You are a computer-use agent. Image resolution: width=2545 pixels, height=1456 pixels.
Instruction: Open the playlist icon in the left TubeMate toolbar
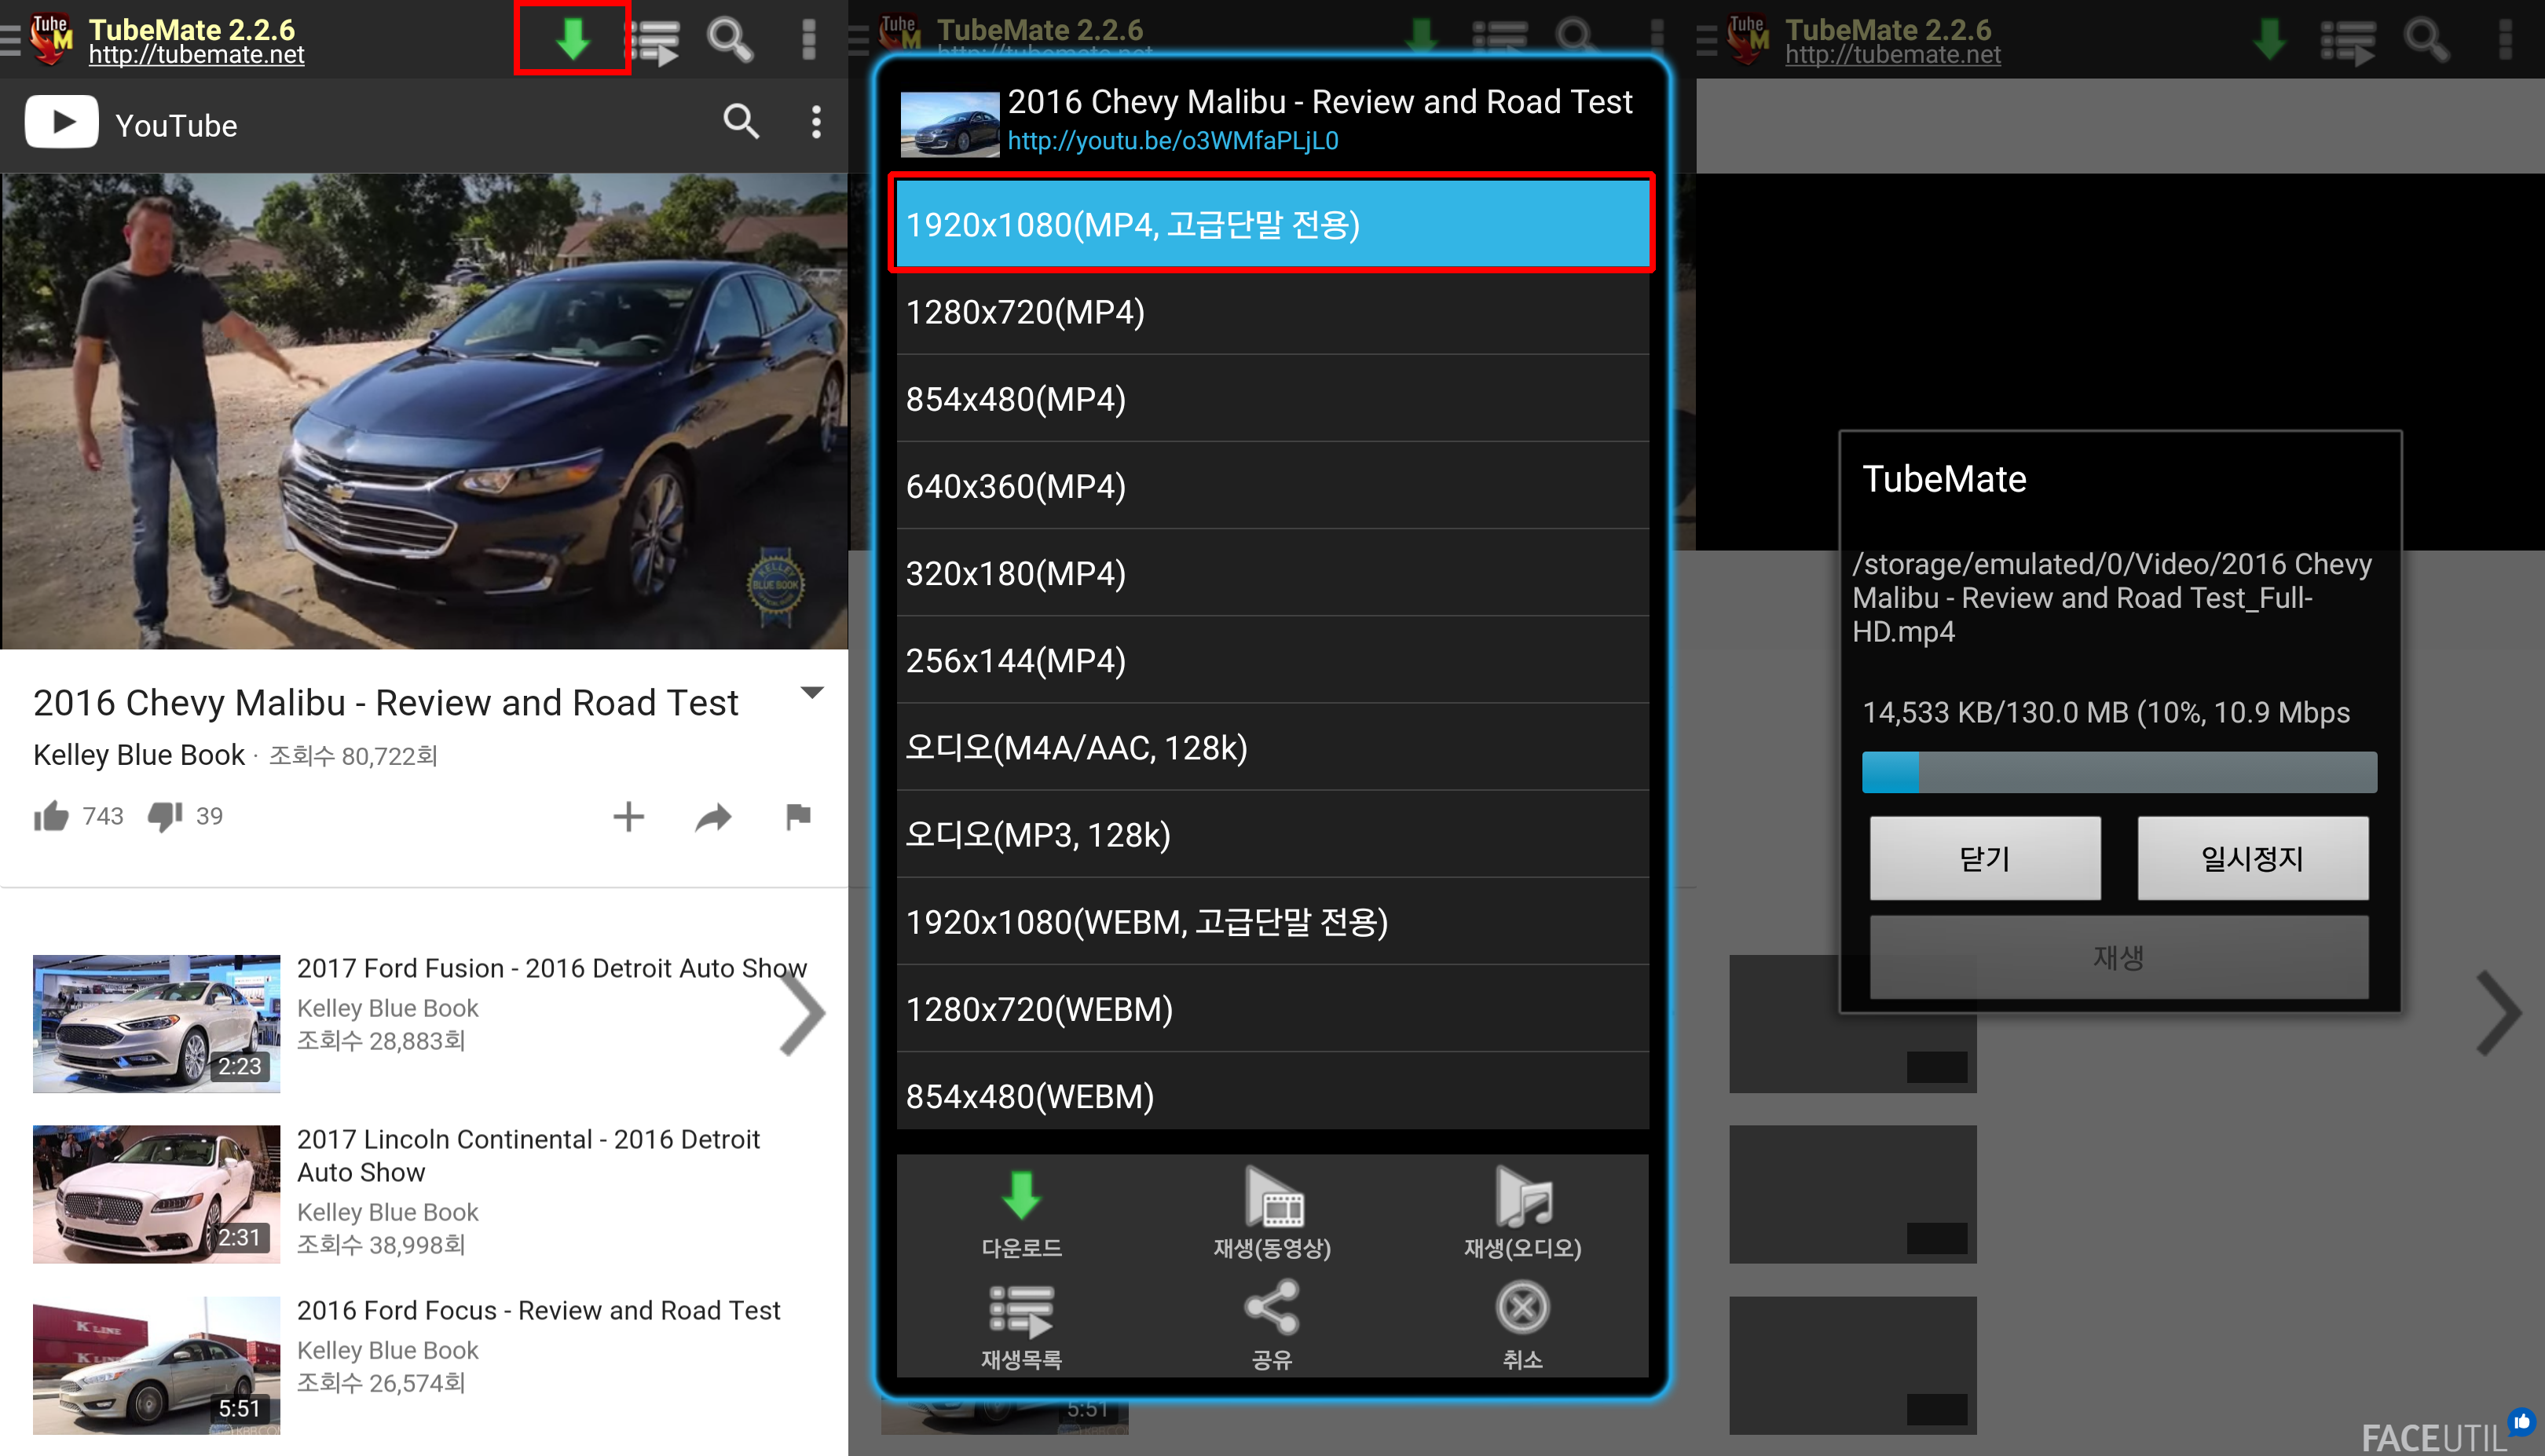tap(653, 41)
